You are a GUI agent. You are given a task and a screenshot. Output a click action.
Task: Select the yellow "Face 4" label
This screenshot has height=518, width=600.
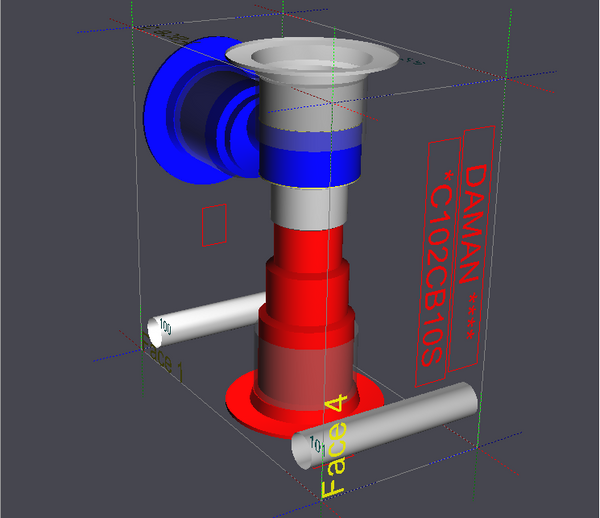point(334,446)
